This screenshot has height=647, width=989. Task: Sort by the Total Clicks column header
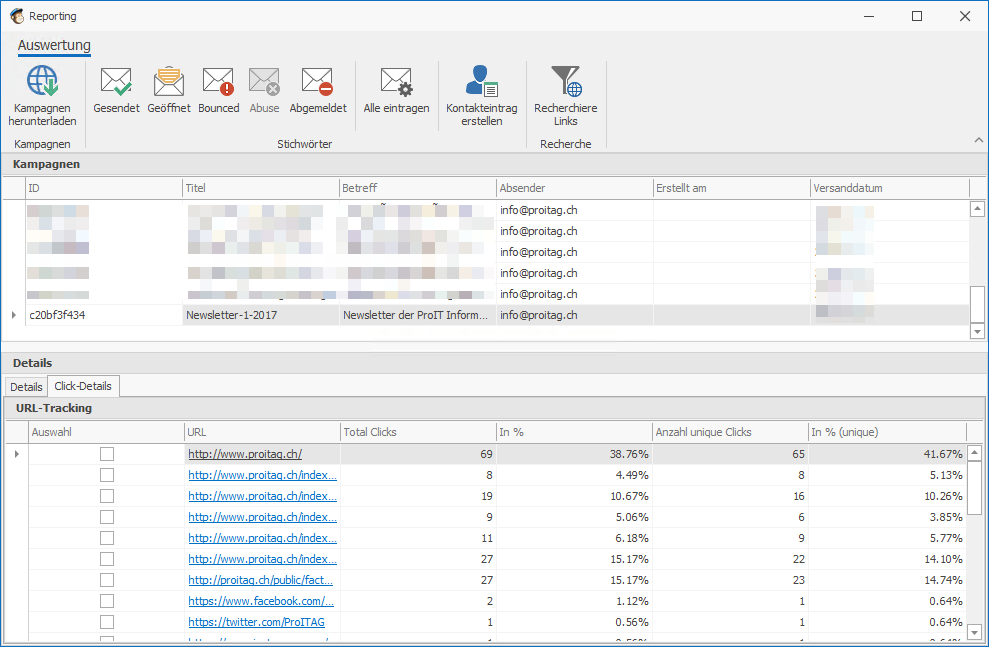[x=417, y=432]
